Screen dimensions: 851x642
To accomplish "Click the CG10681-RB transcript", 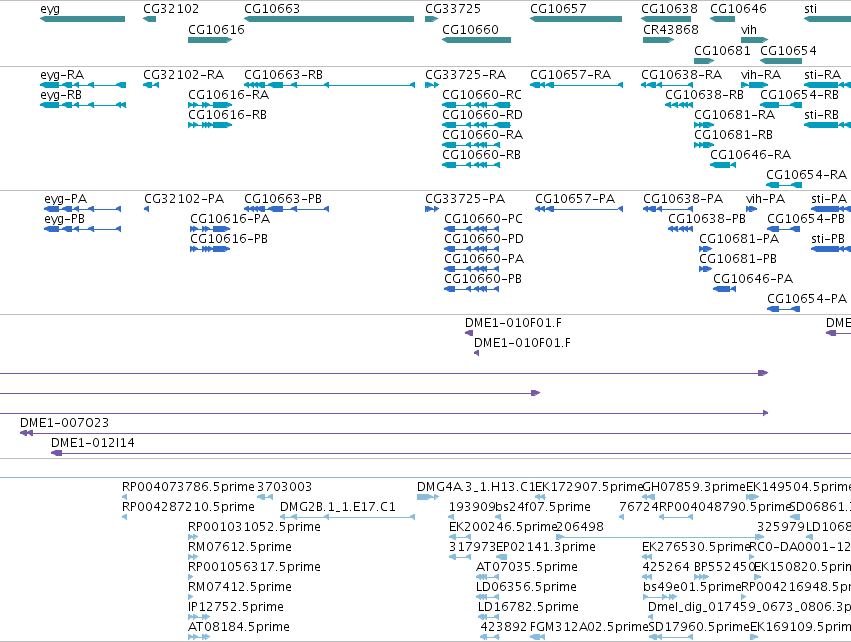I will [x=704, y=145].
